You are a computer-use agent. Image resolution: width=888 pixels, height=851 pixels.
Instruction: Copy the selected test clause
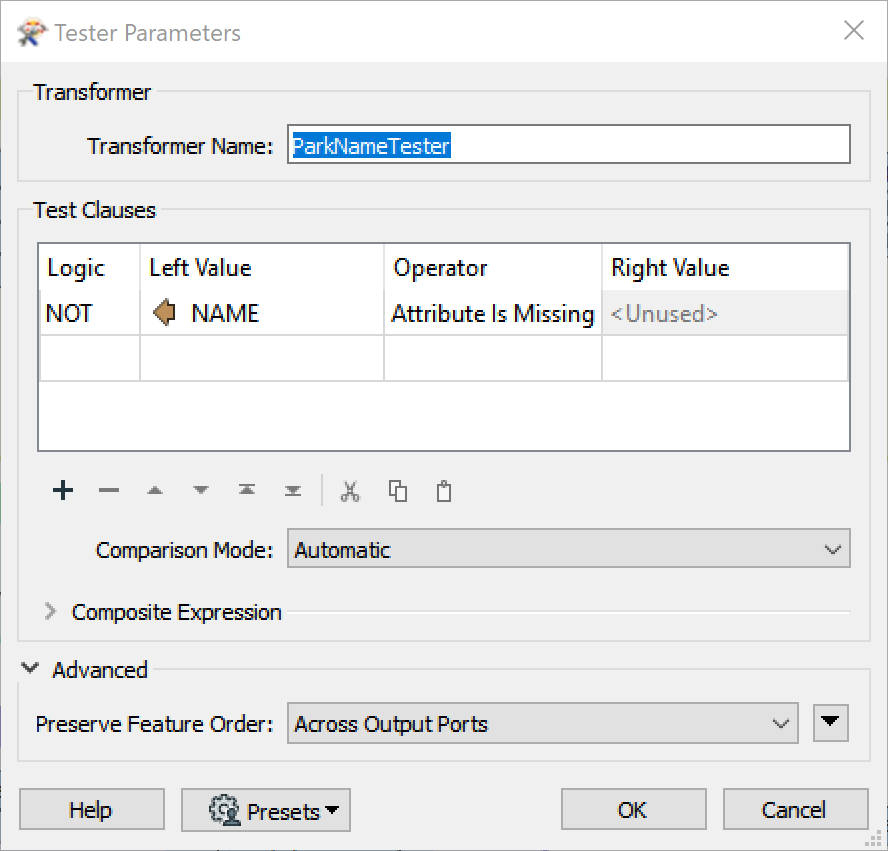coord(397,490)
